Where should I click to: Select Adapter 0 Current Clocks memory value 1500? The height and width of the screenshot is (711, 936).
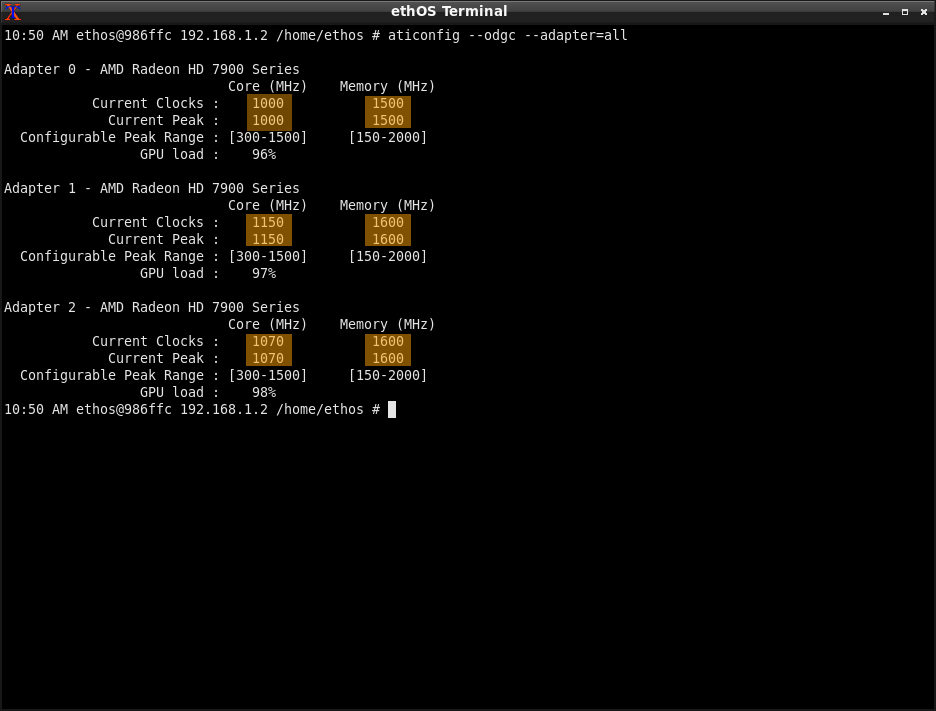(x=388, y=103)
